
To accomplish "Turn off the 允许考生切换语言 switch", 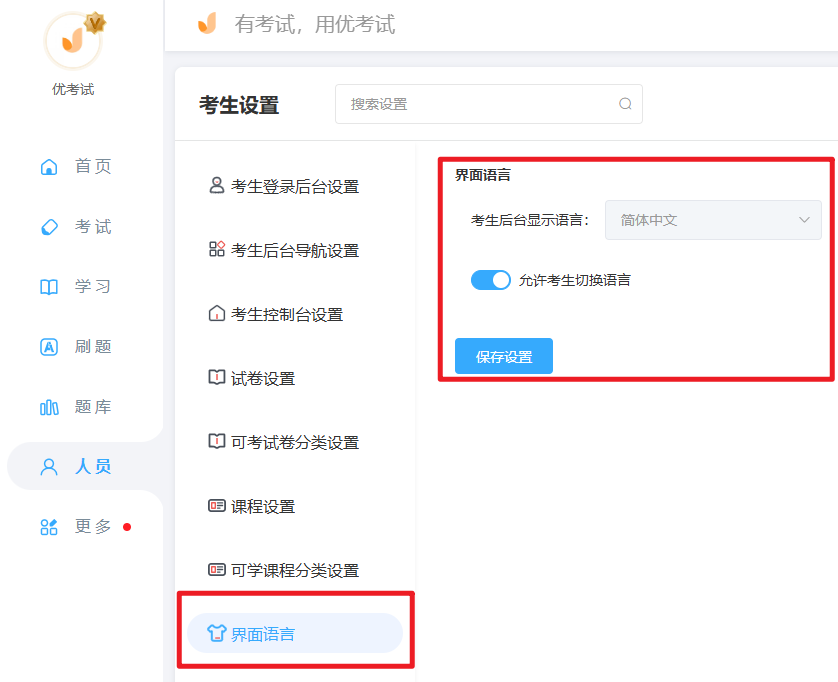I will click(x=491, y=280).
